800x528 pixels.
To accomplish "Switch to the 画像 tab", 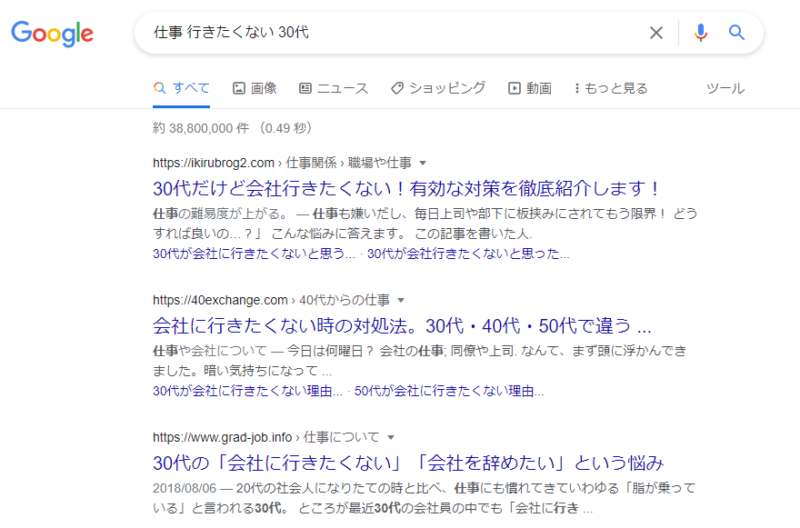I will click(x=255, y=88).
